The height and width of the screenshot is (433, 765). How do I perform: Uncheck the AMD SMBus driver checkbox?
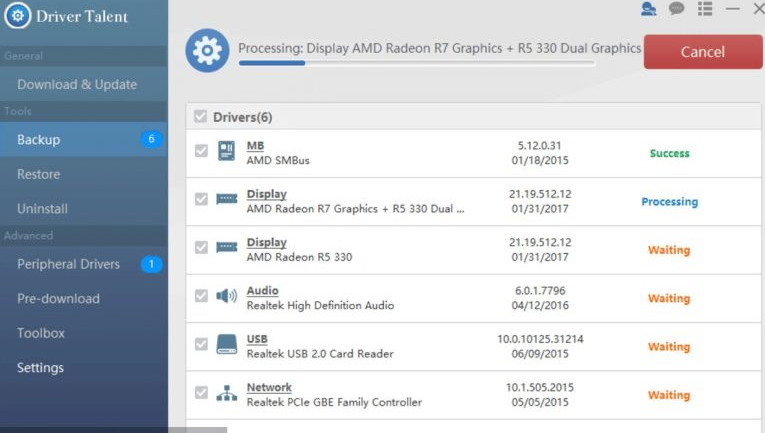(x=201, y=152)
